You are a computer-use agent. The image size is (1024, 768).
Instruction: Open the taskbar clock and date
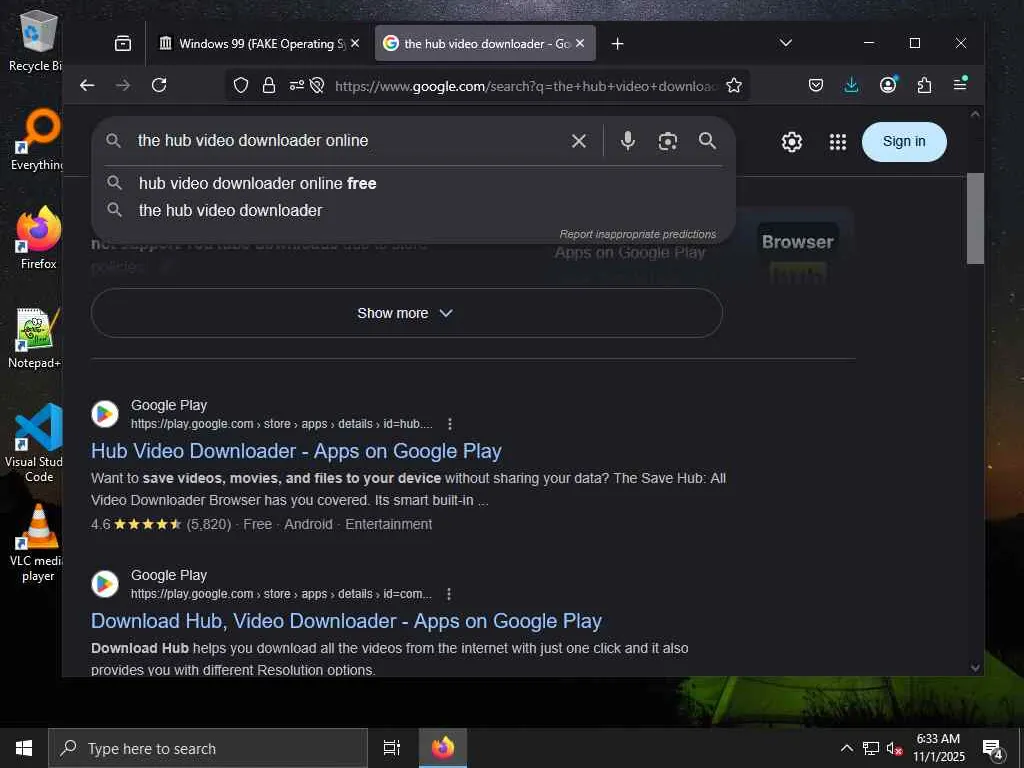tap(938, 748)
